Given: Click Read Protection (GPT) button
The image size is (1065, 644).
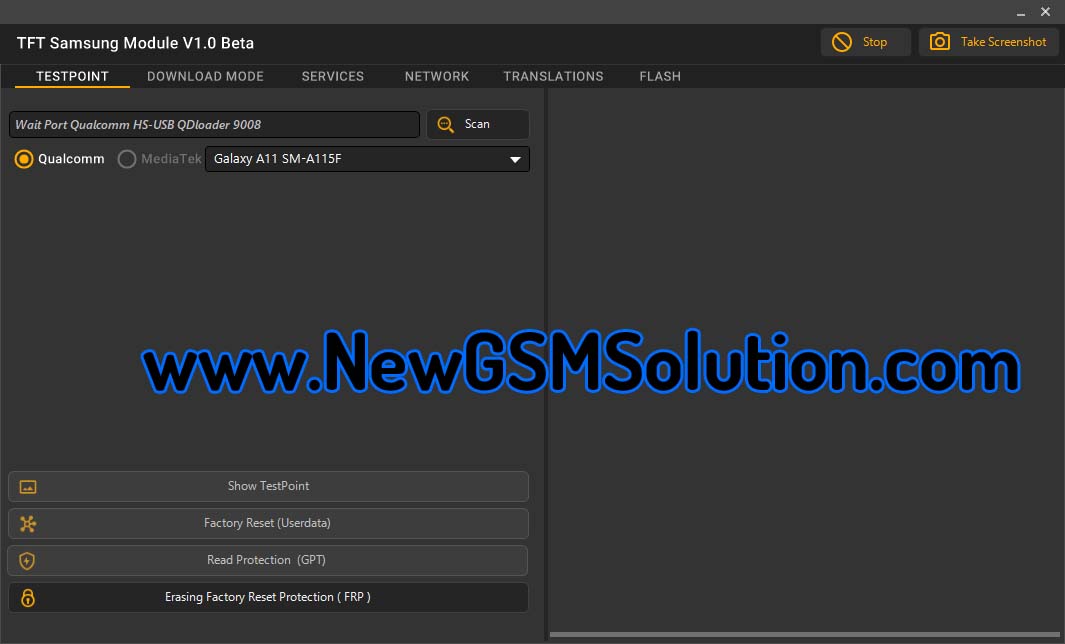Looking at the screenshot, I should click(268, 560).
